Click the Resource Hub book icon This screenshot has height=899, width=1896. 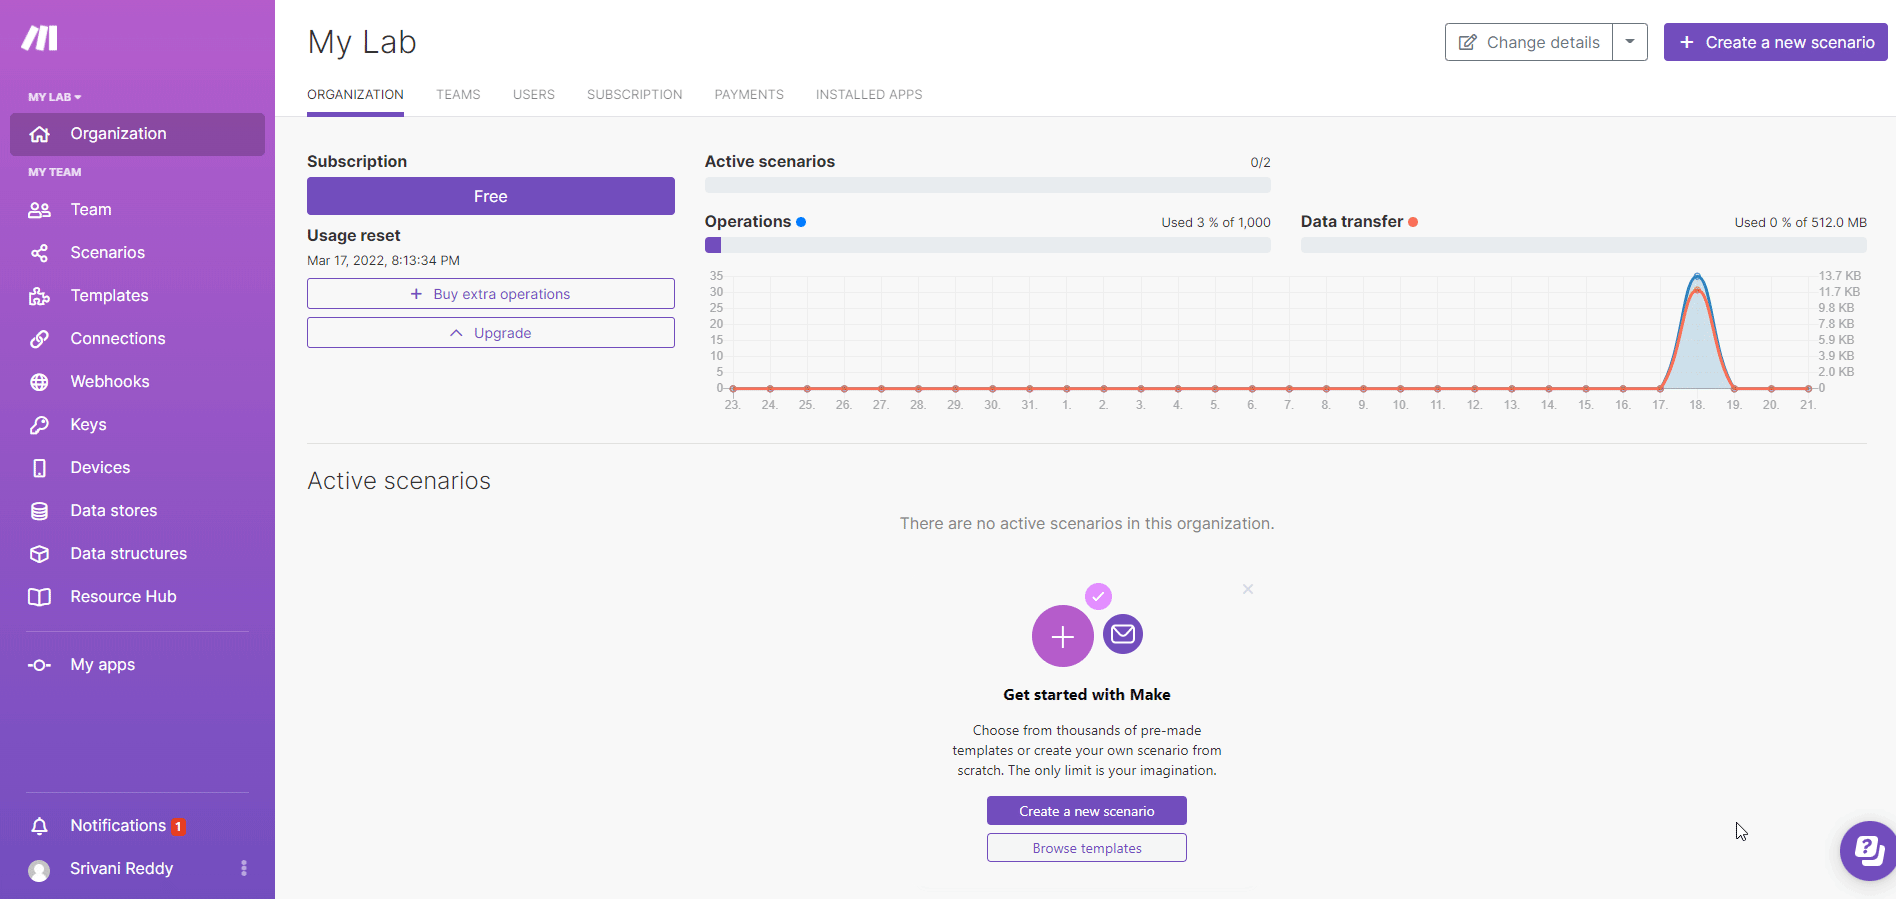click(x=40, y=597)
